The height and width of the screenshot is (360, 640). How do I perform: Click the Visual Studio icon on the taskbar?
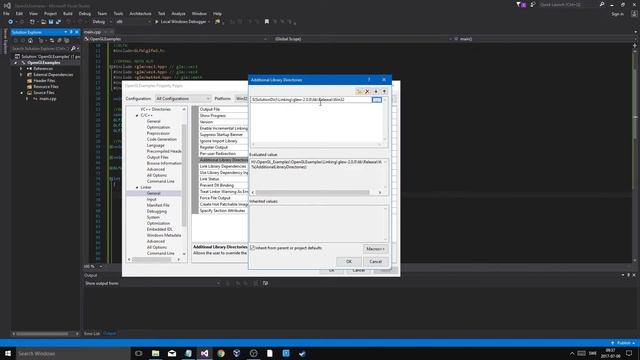coord(204,353)
